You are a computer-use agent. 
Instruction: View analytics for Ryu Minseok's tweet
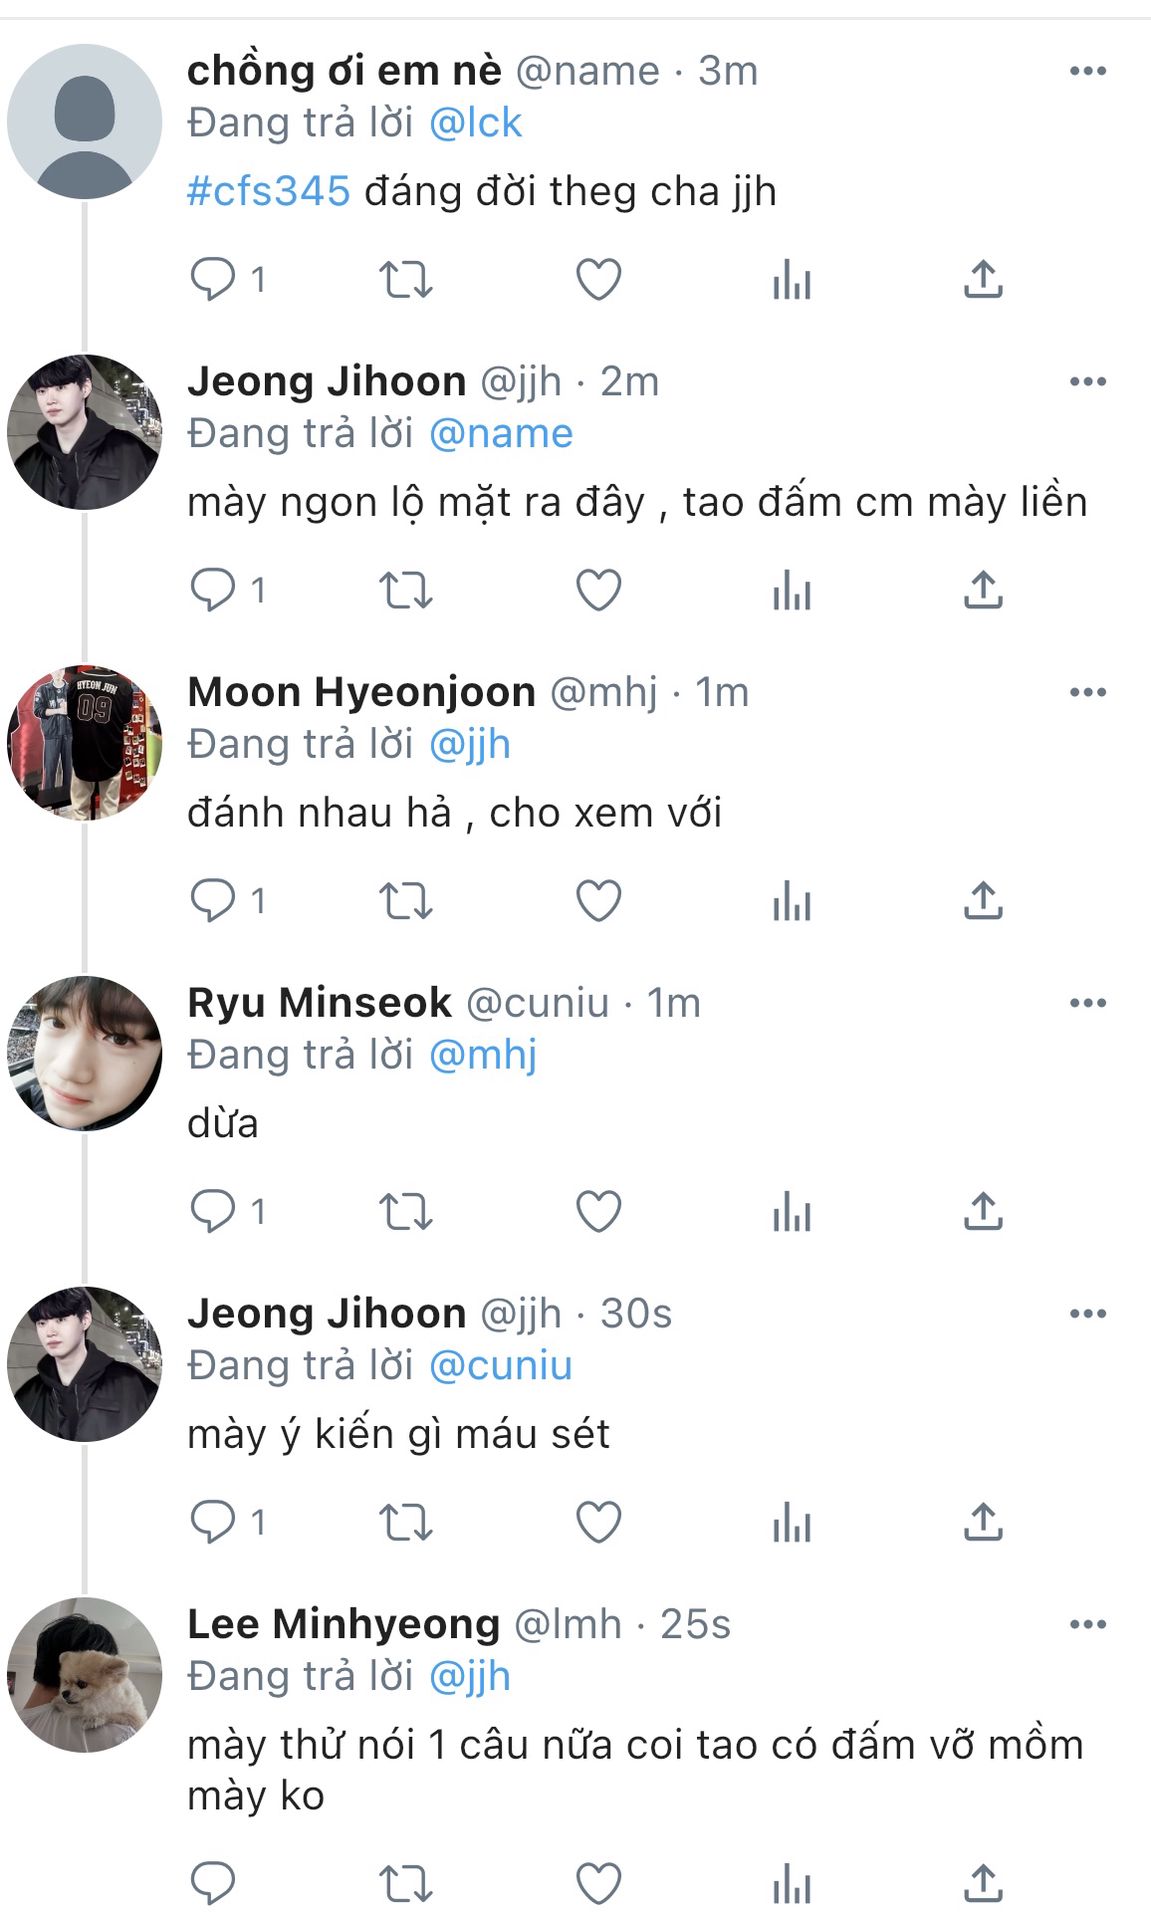(791, 1212)
